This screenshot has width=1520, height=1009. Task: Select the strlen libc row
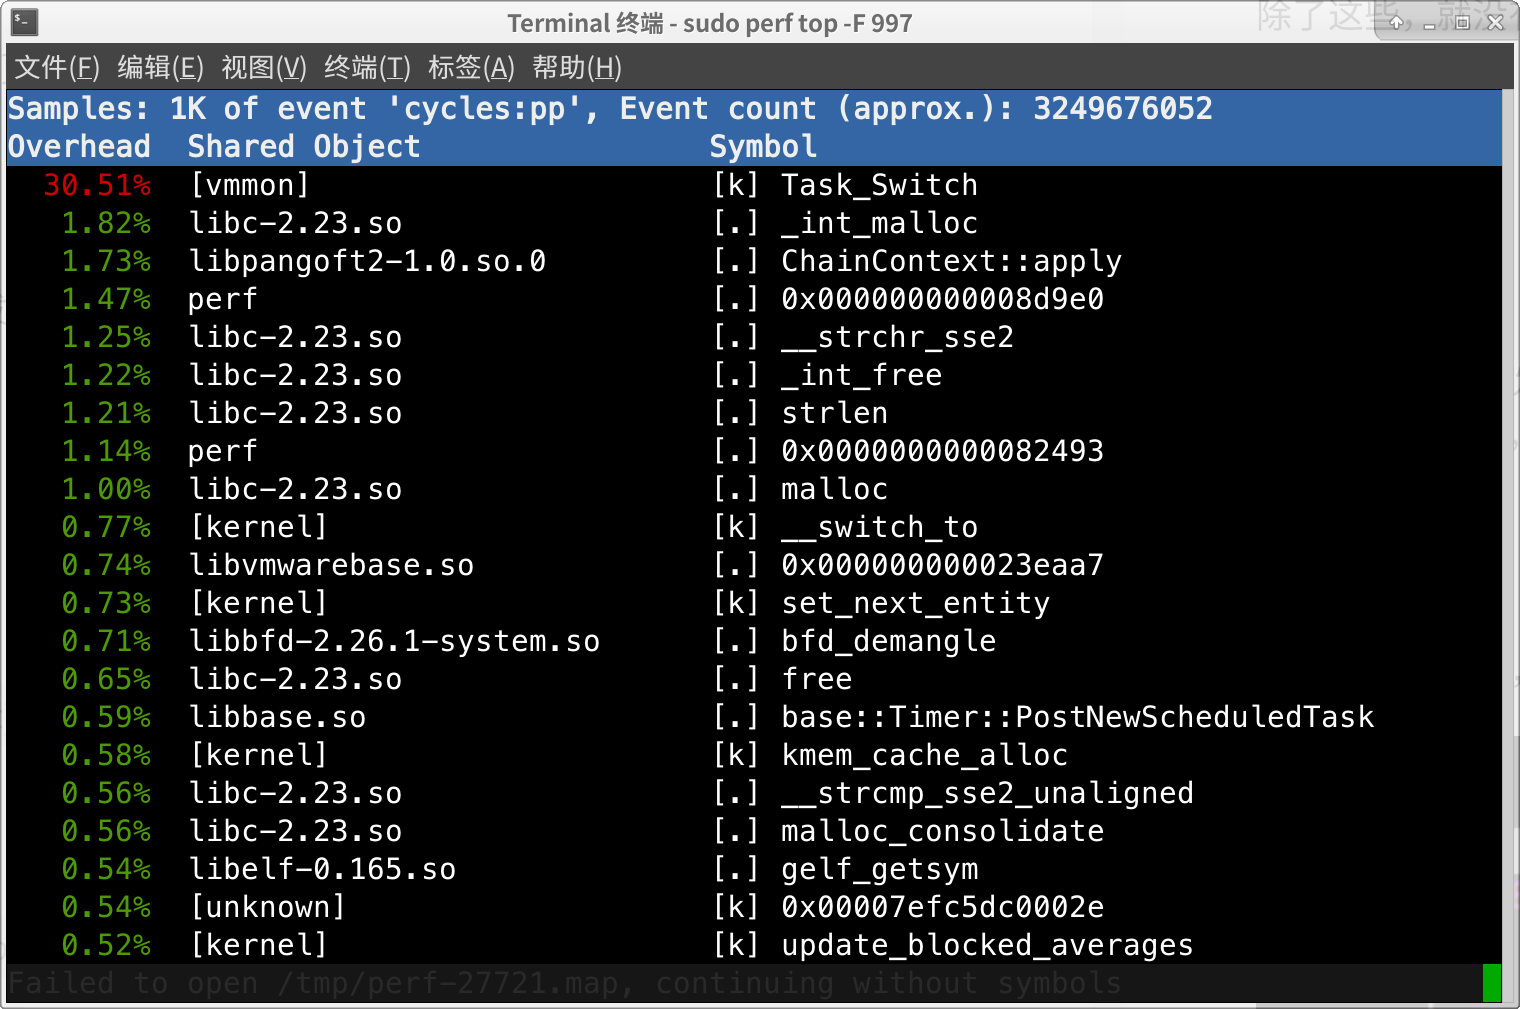[834, 412]
